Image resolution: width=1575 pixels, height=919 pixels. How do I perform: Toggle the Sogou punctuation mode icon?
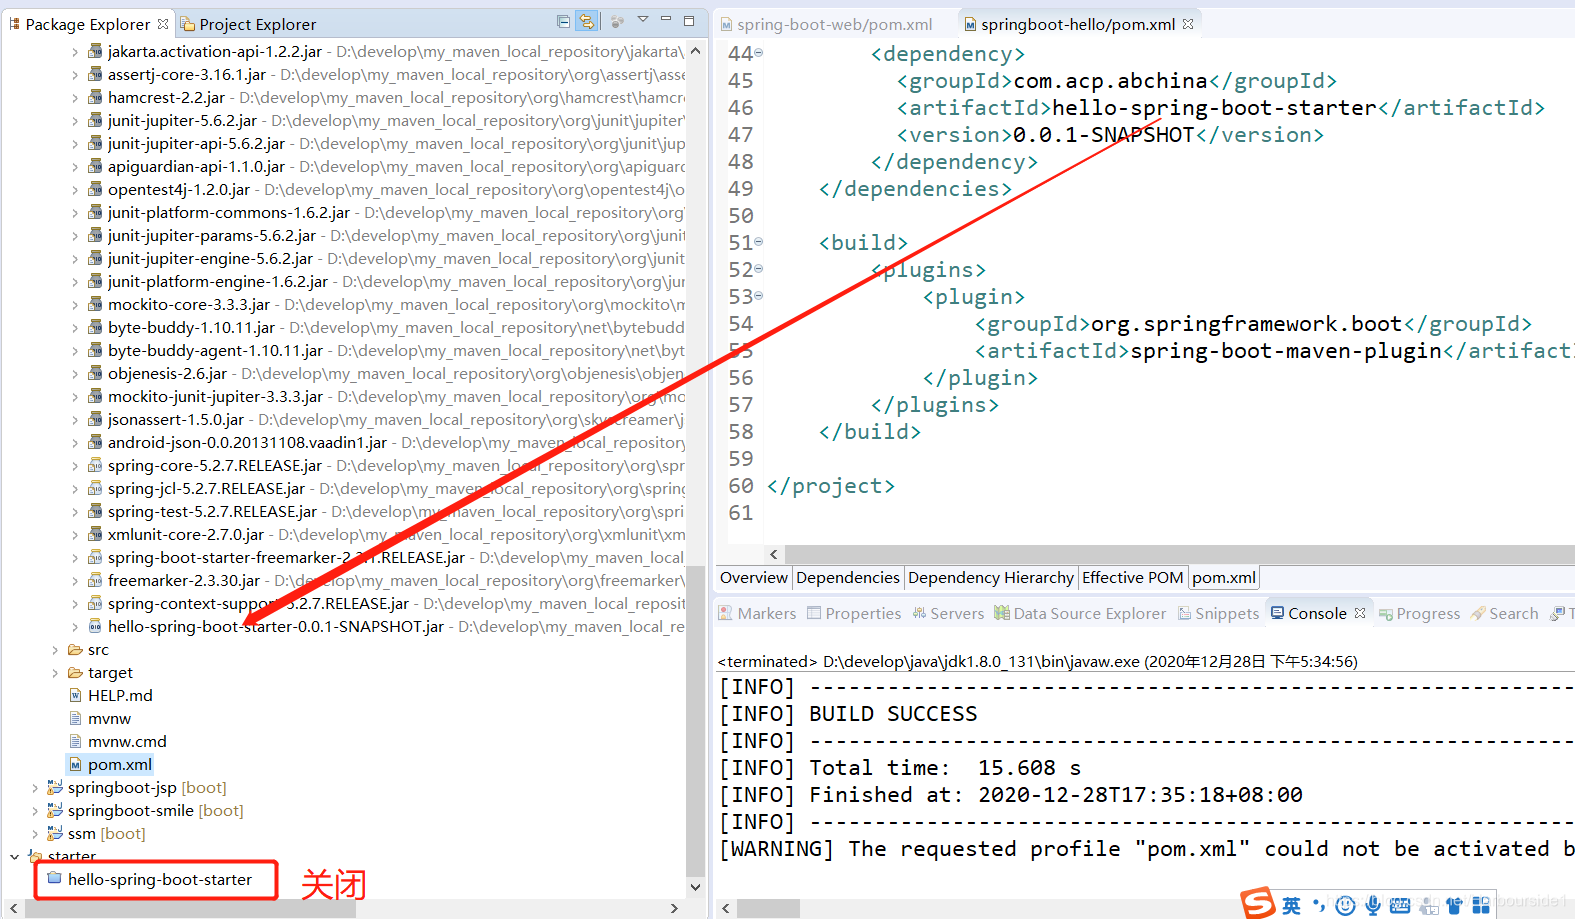[x=1319, y=905]
